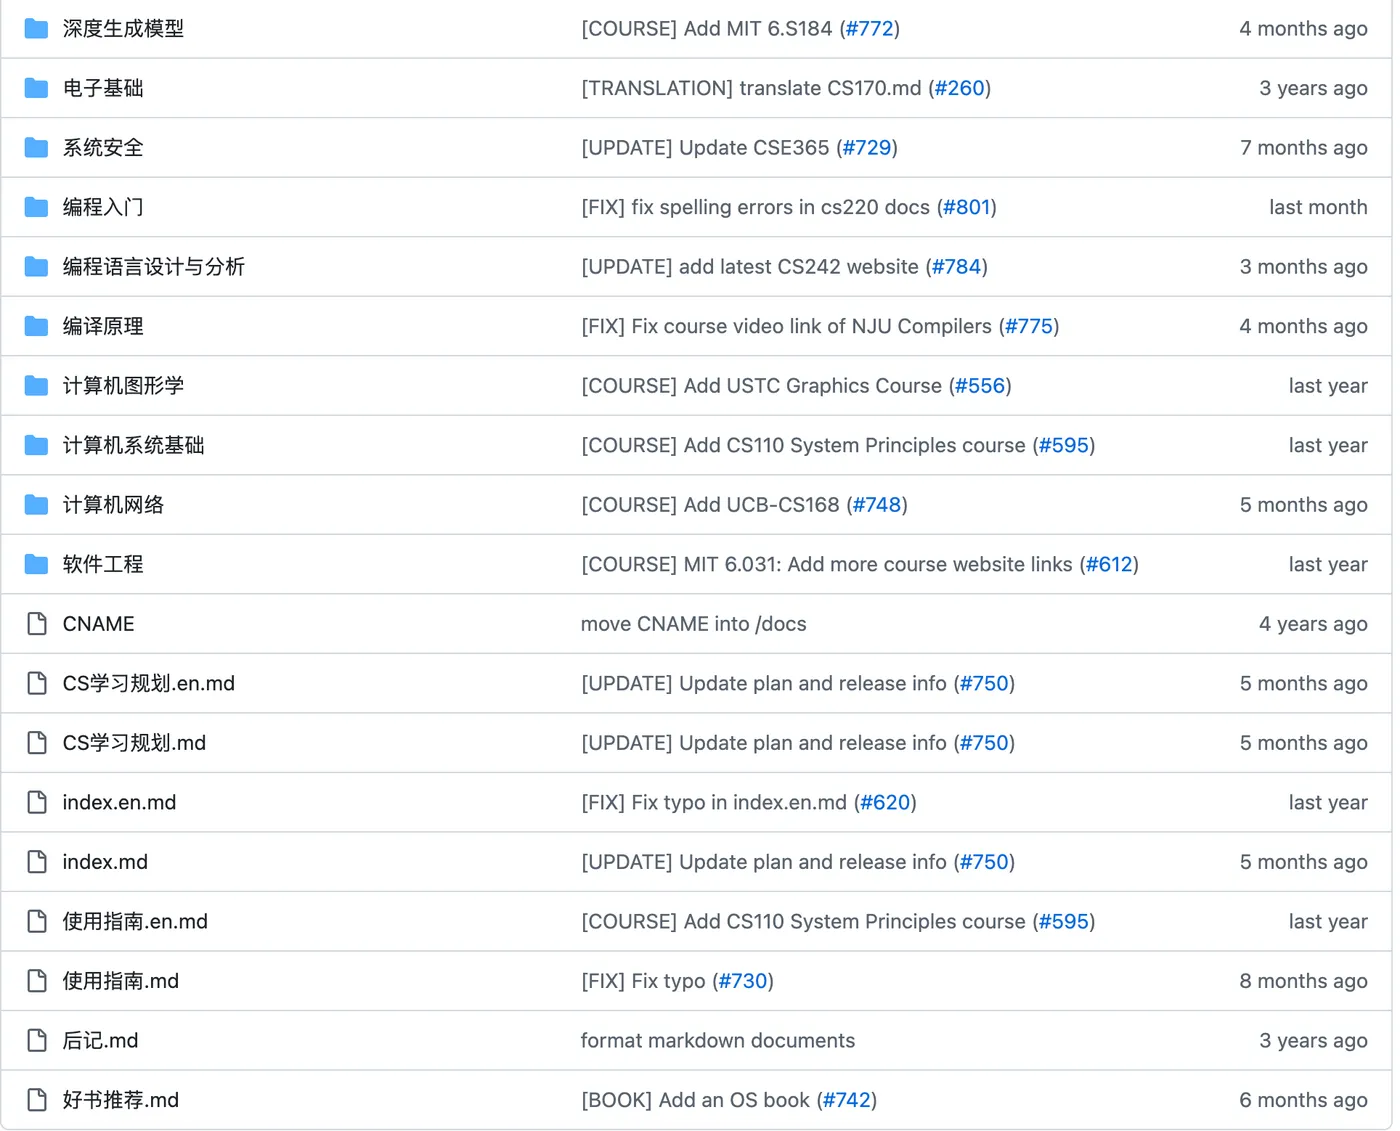Open pull request #556
The image size is (1400, 1131).
pyautogui.click(x=978, y=385)
